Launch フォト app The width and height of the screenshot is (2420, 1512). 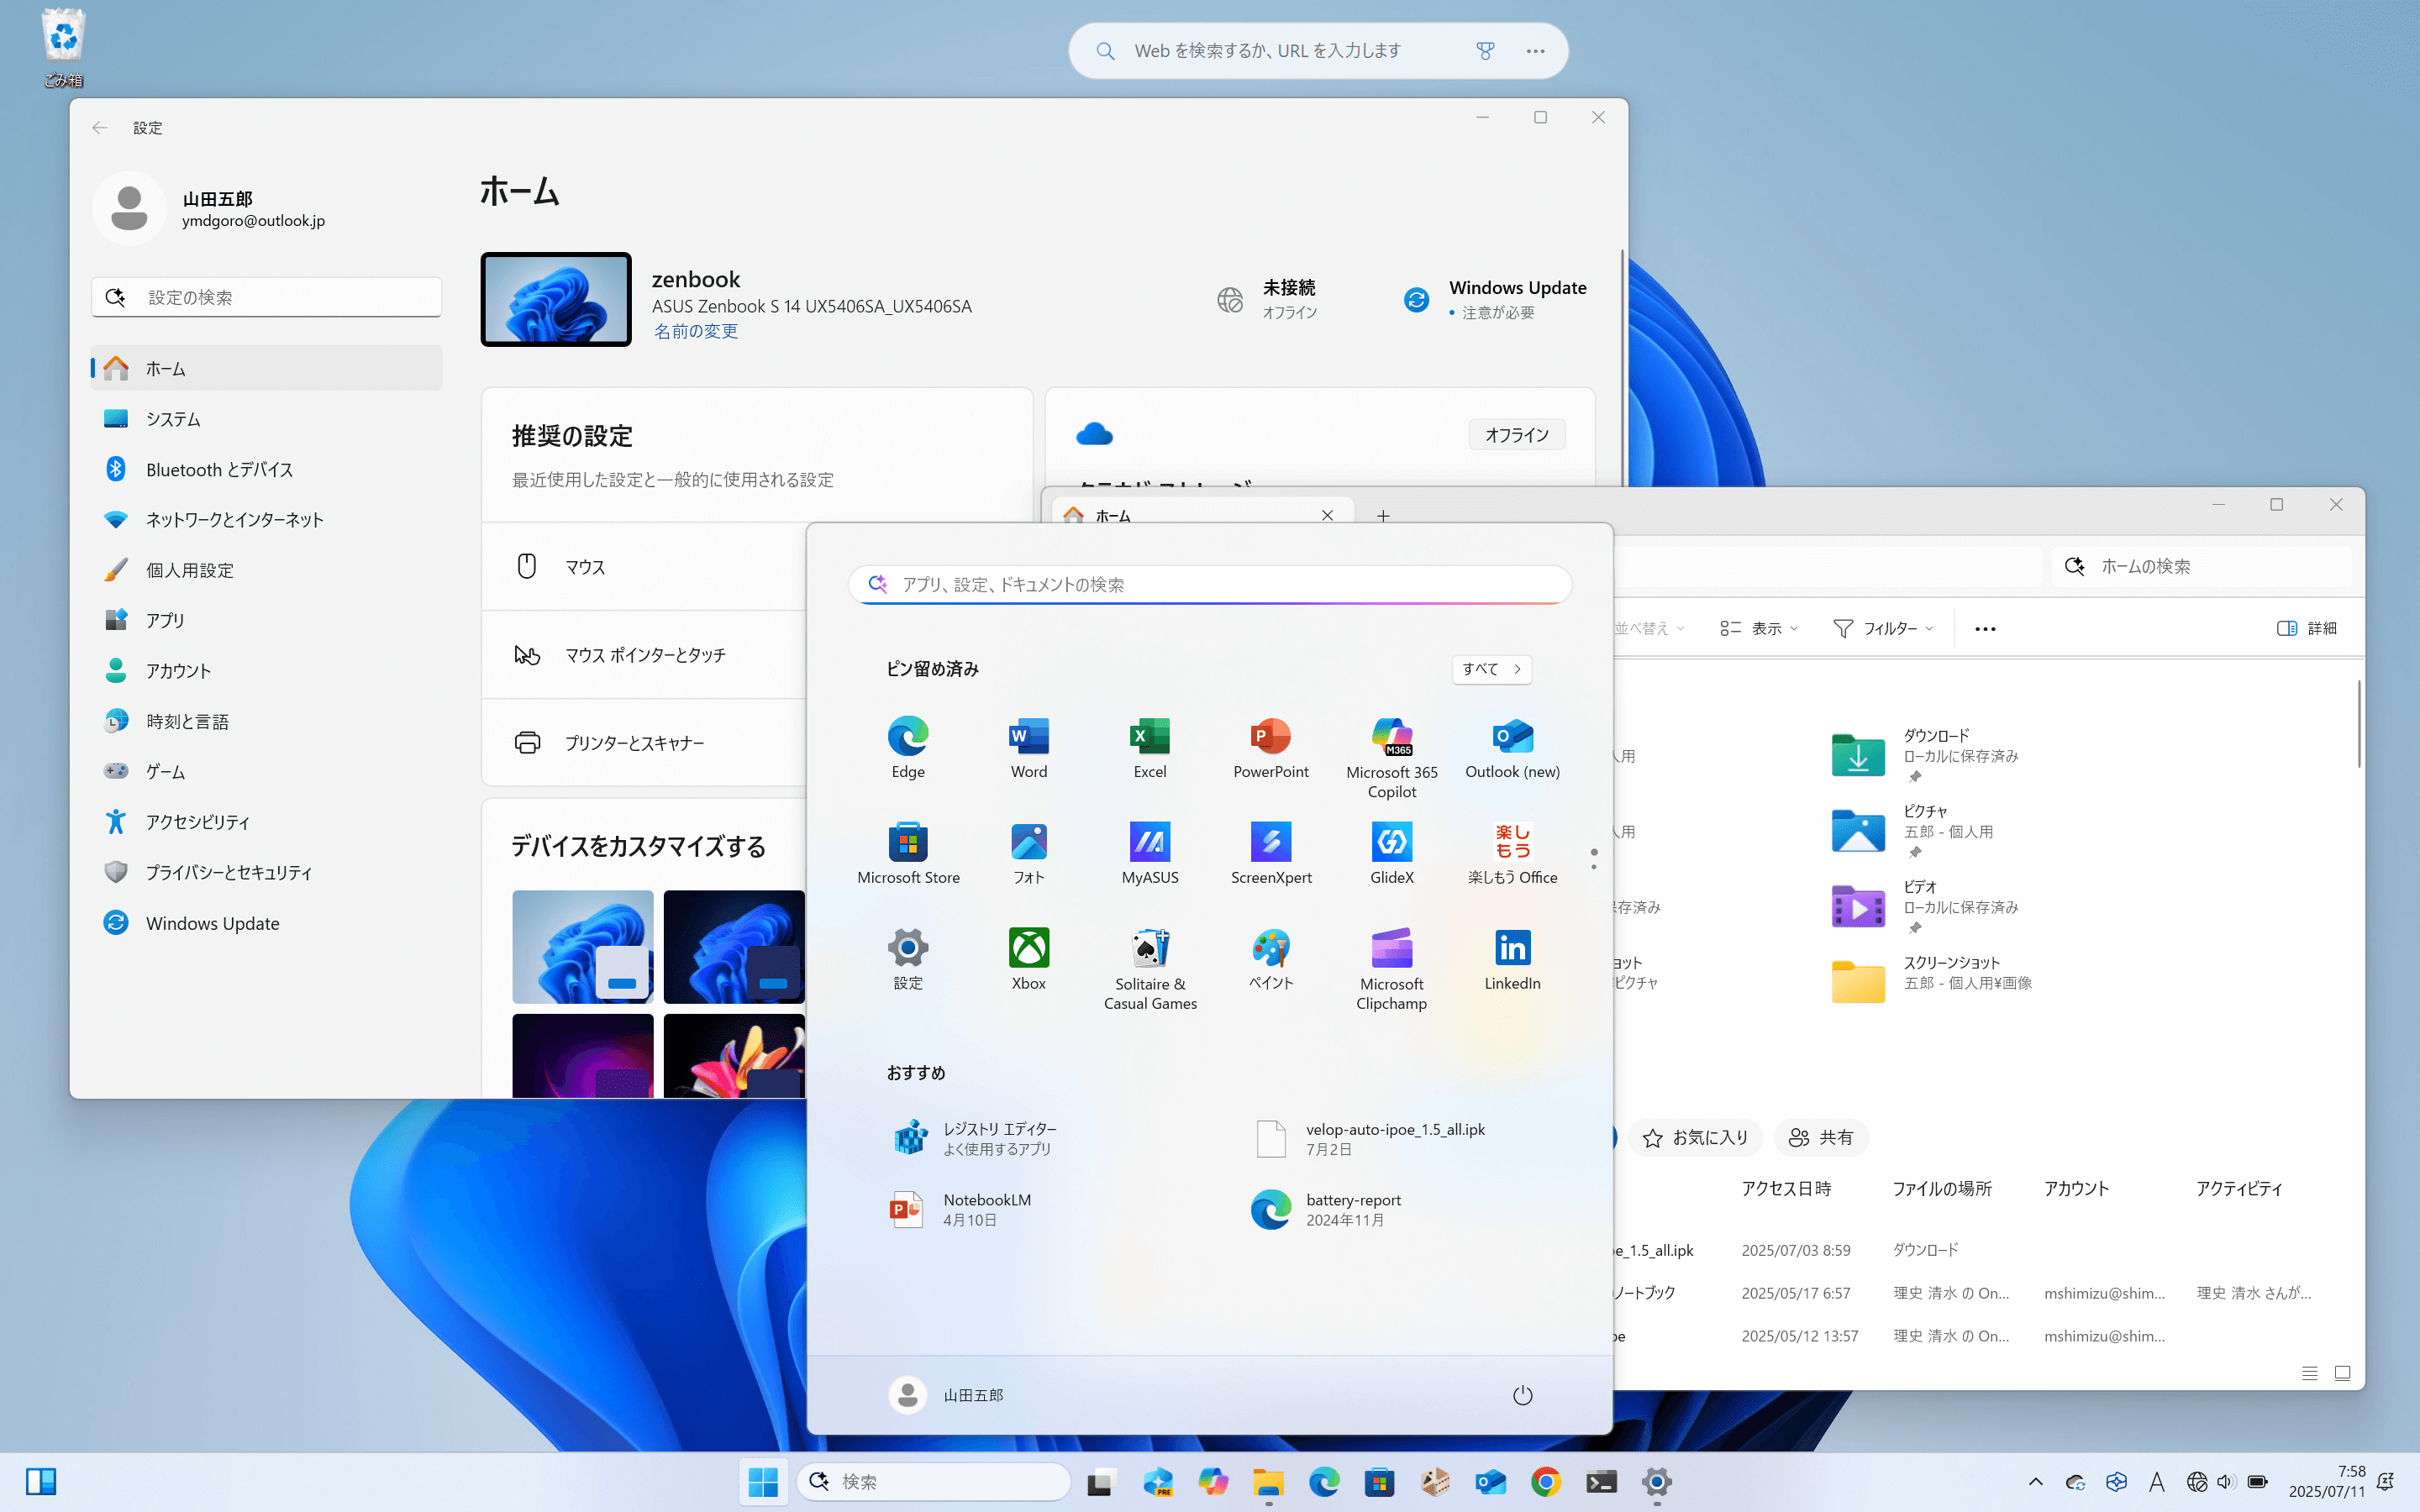click(x=1029, y=853)
